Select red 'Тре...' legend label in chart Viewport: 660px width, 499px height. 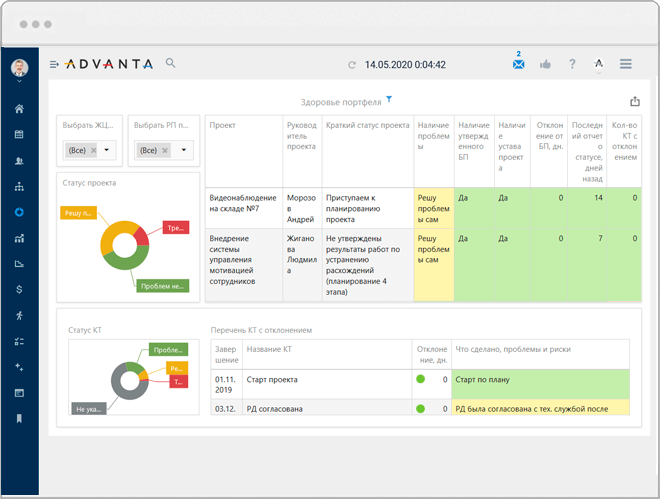(x=176, y=228)
